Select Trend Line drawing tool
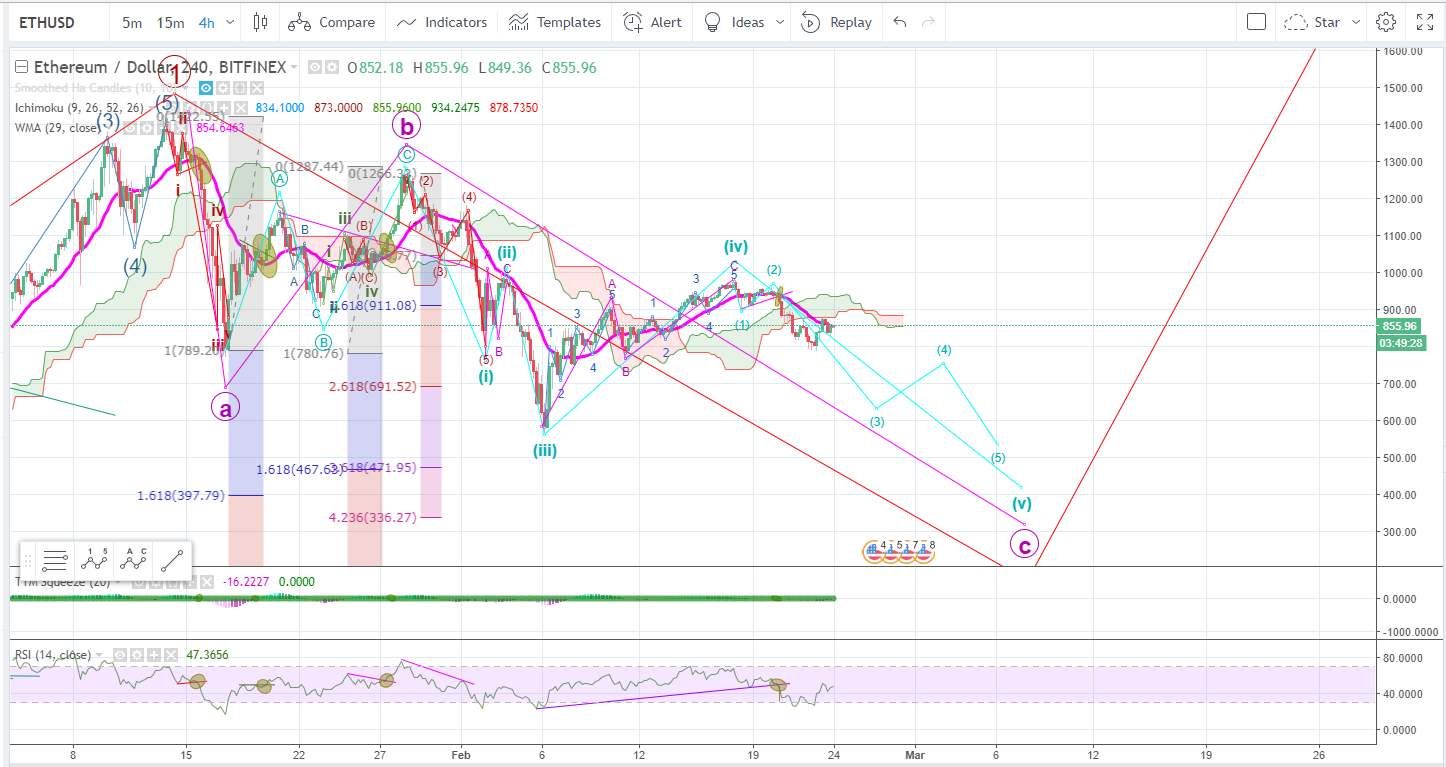This screenshot has width=1446, height=767. pyautogui.click(x=172, y=559)
